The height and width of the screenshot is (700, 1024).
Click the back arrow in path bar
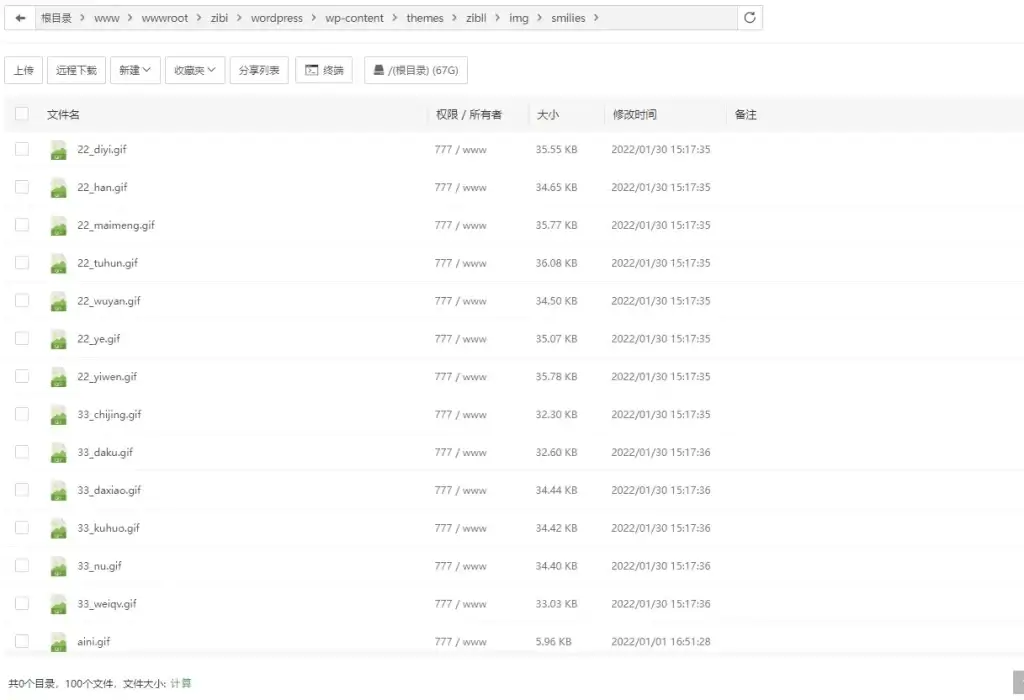[x=20, y=18]
